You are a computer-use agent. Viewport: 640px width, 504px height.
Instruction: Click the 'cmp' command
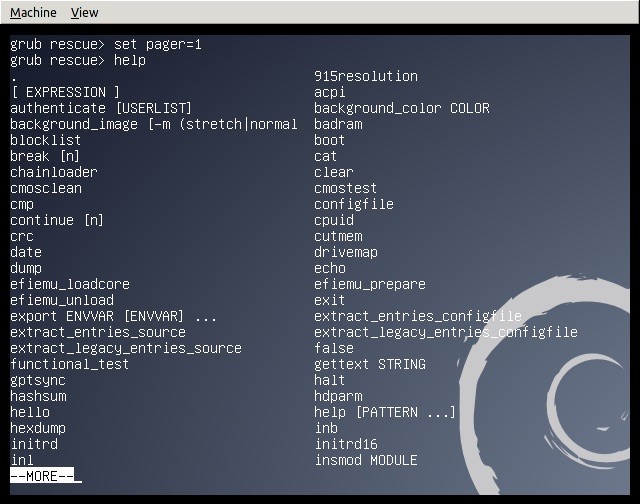tap(22, 204)
